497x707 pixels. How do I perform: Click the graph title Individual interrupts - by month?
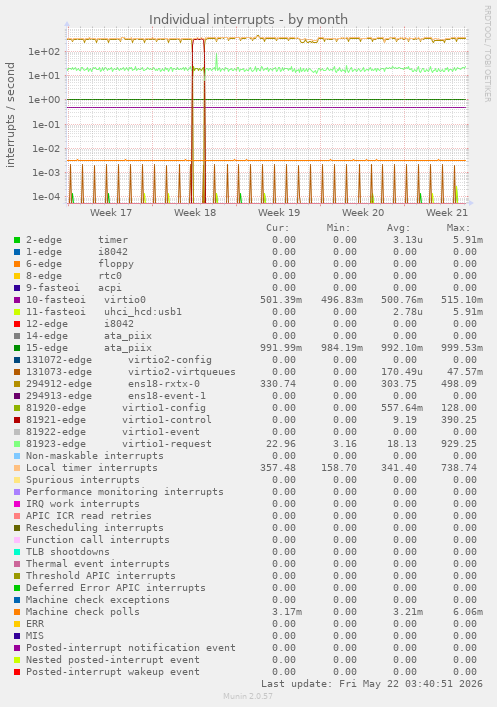248,19
